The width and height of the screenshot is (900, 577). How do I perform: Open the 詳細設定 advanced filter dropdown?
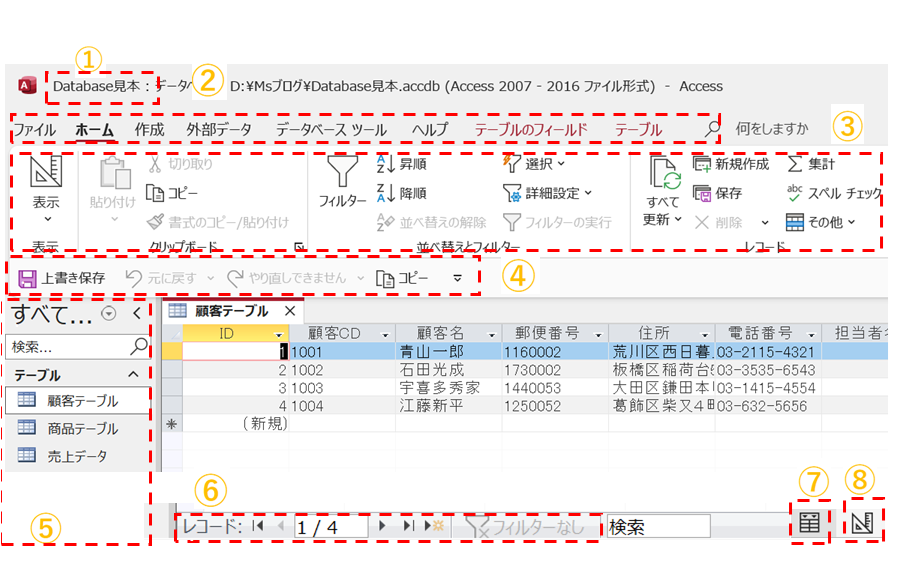[546, 193]
